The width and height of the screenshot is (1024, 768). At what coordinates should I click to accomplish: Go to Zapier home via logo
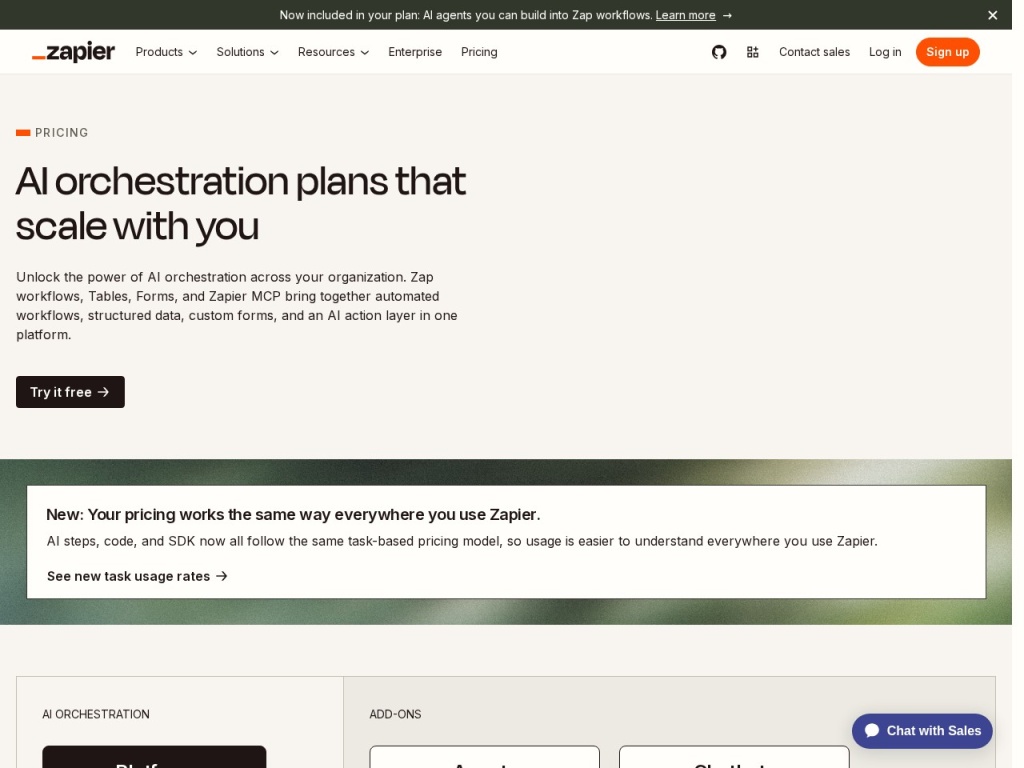click(74, 52)
